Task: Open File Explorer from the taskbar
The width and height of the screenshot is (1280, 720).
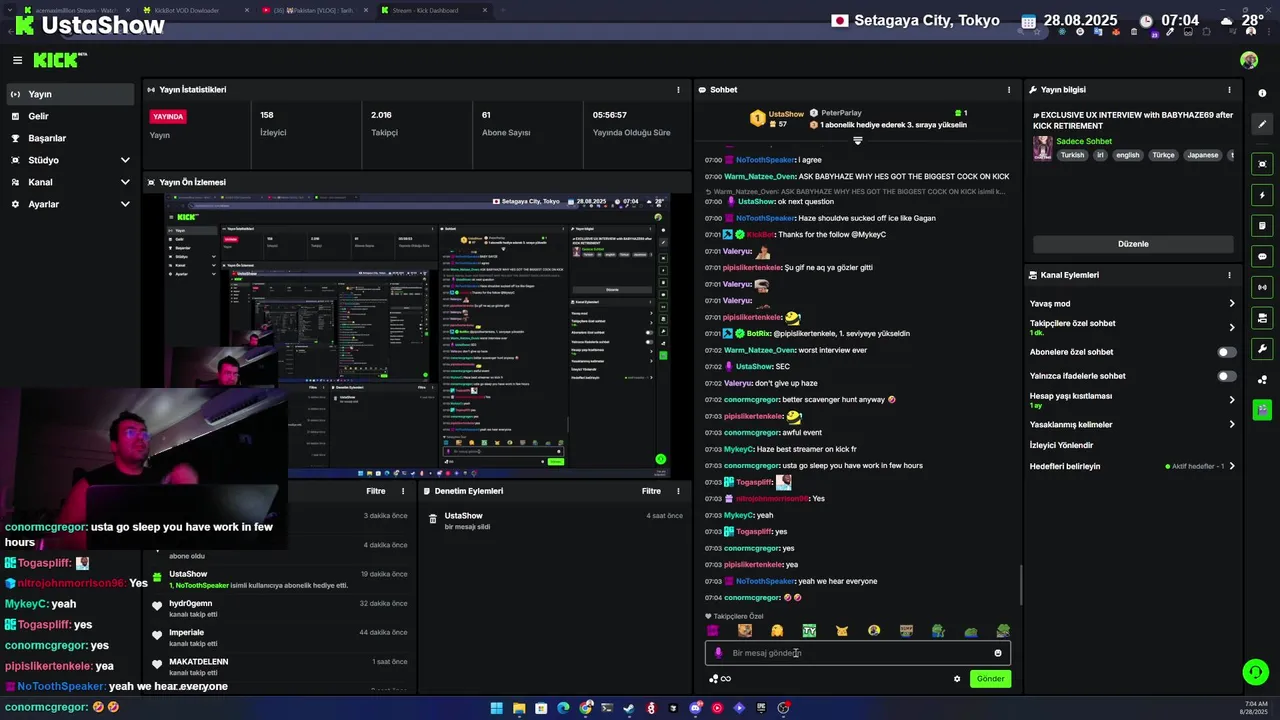Action: (519, 708)
